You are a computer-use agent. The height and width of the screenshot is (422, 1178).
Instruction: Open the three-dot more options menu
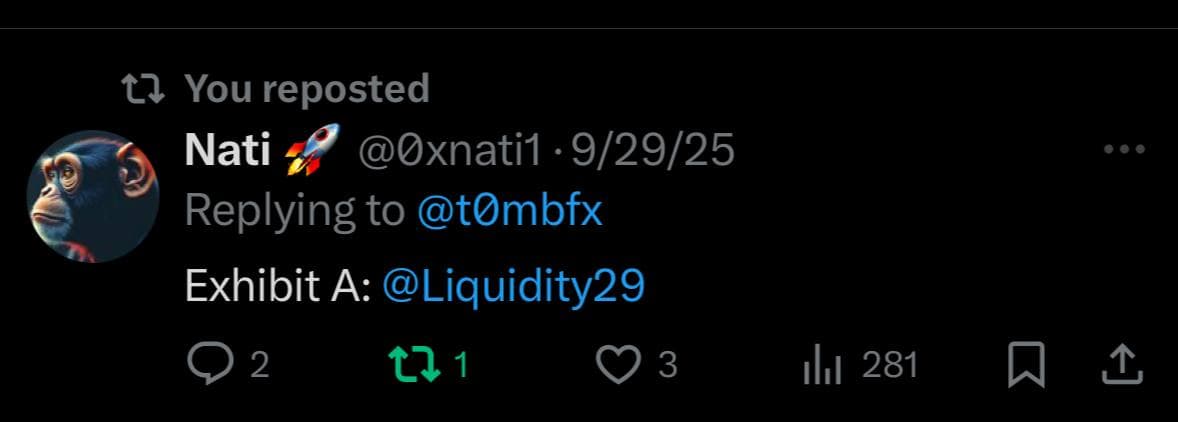1124,150
